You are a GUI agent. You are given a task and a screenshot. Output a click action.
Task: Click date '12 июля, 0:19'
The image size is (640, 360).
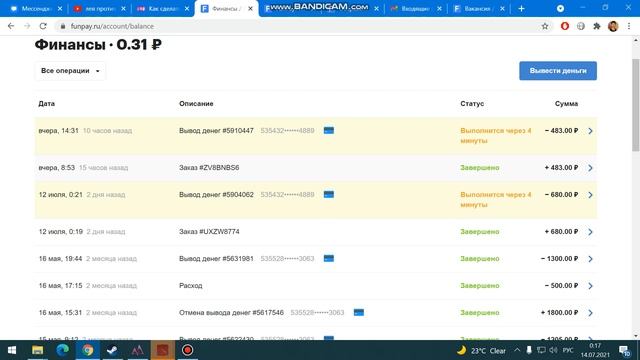60,232
